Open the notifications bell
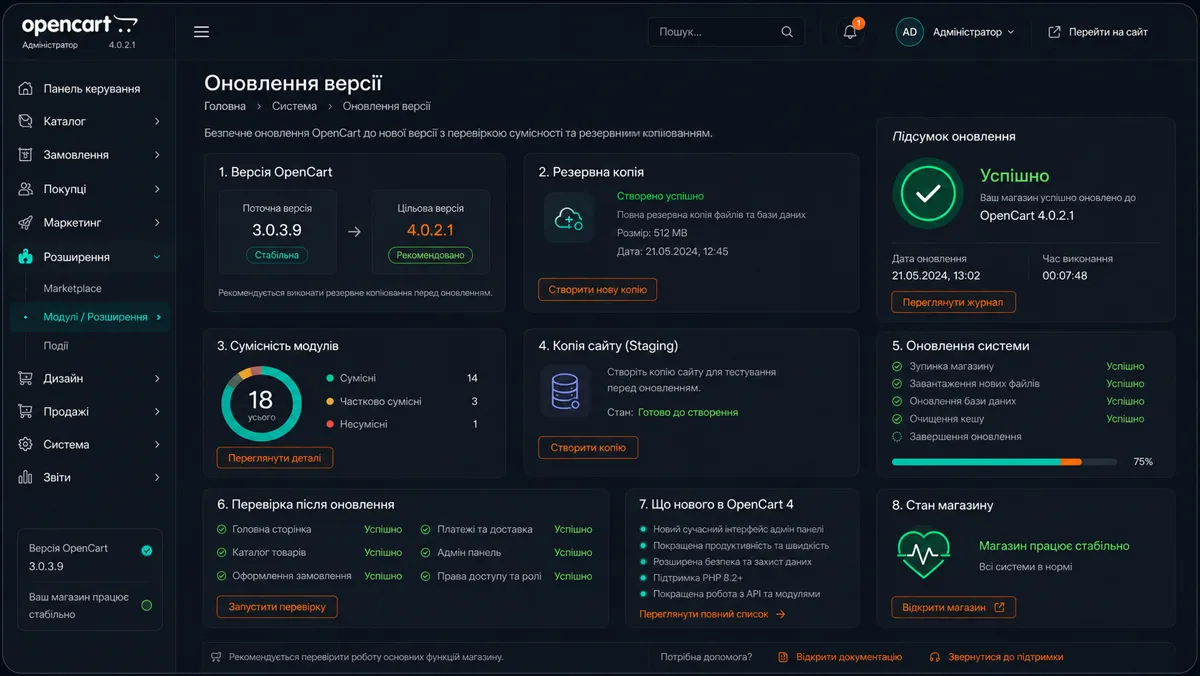The image size is (1200, 676). click(850, 32)
